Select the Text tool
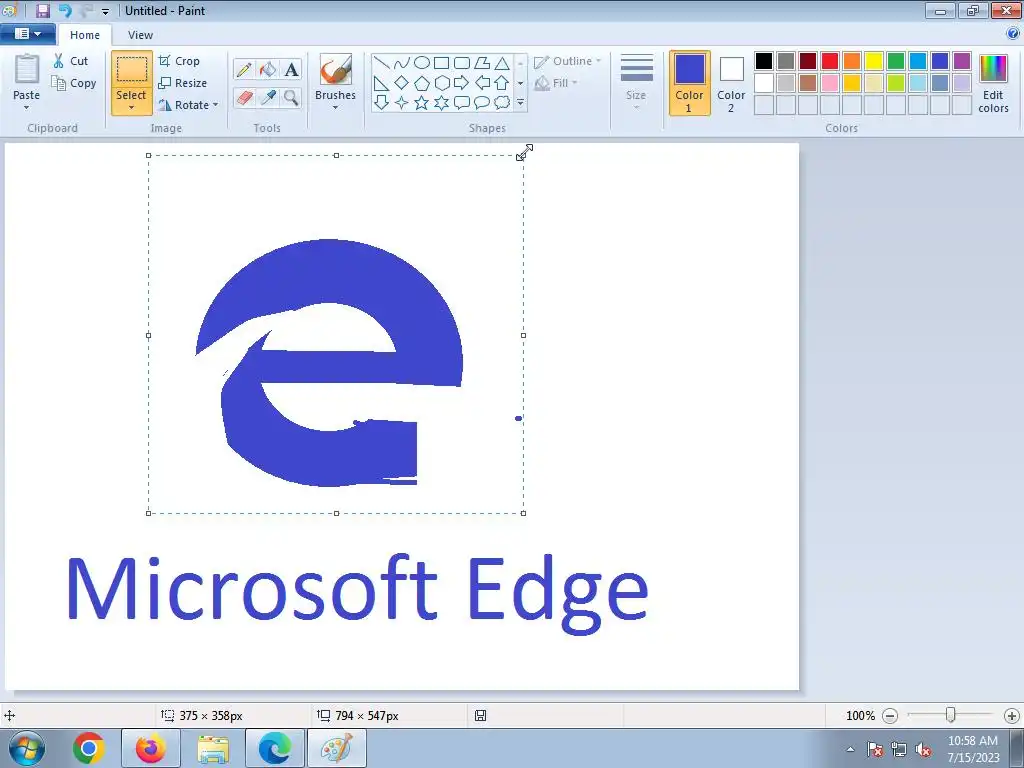Viewport: 1024px width, 768px height. click(291, 70)
